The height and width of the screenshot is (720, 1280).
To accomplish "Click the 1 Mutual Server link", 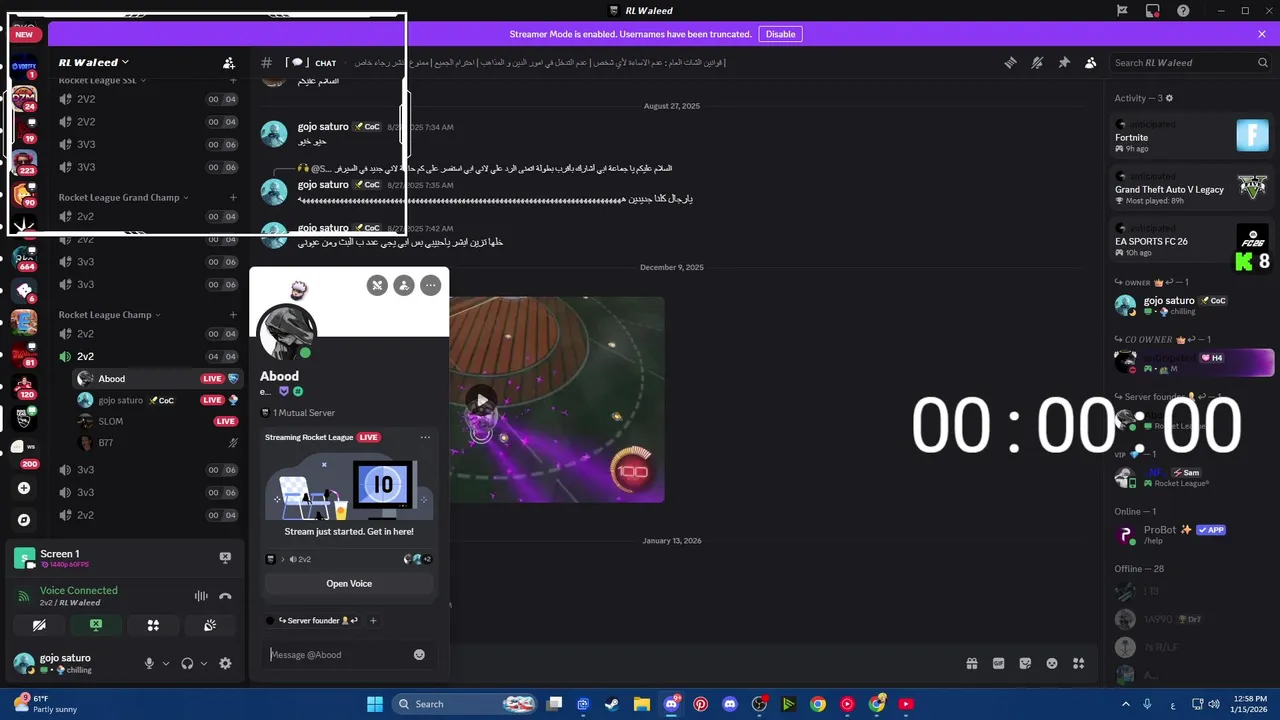I will 304,412.
